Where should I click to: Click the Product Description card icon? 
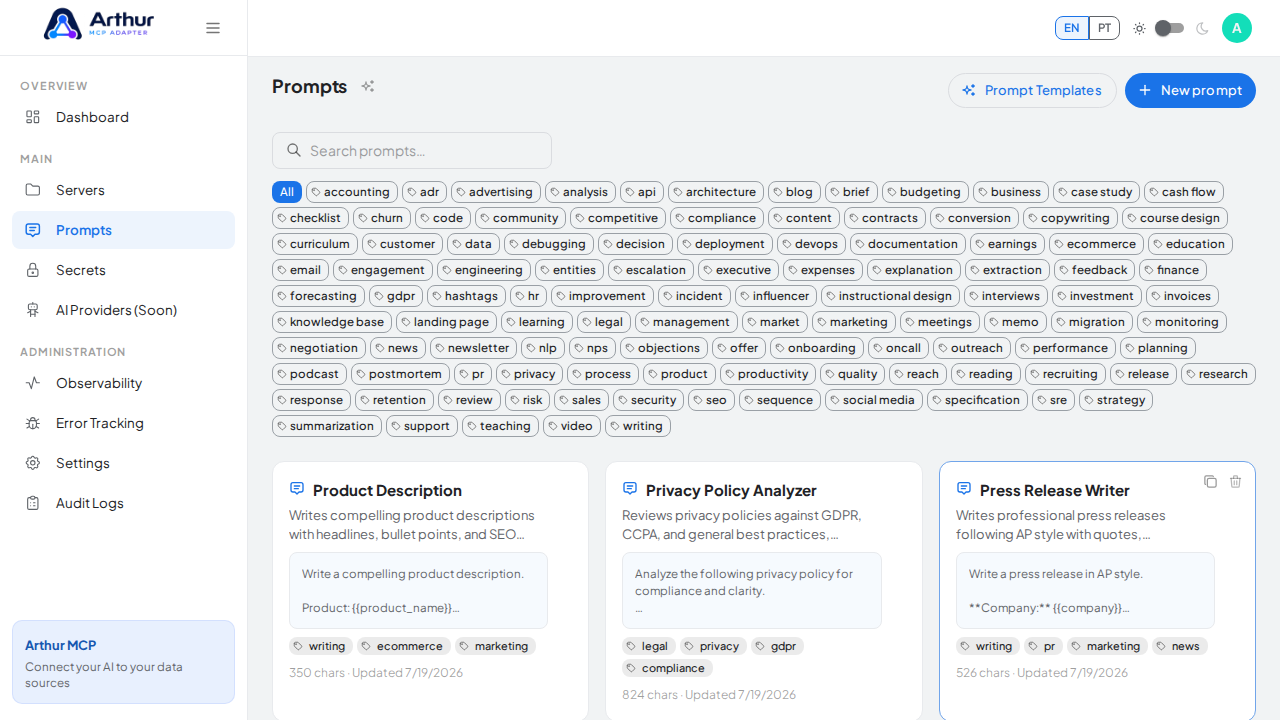click(297, 489)
